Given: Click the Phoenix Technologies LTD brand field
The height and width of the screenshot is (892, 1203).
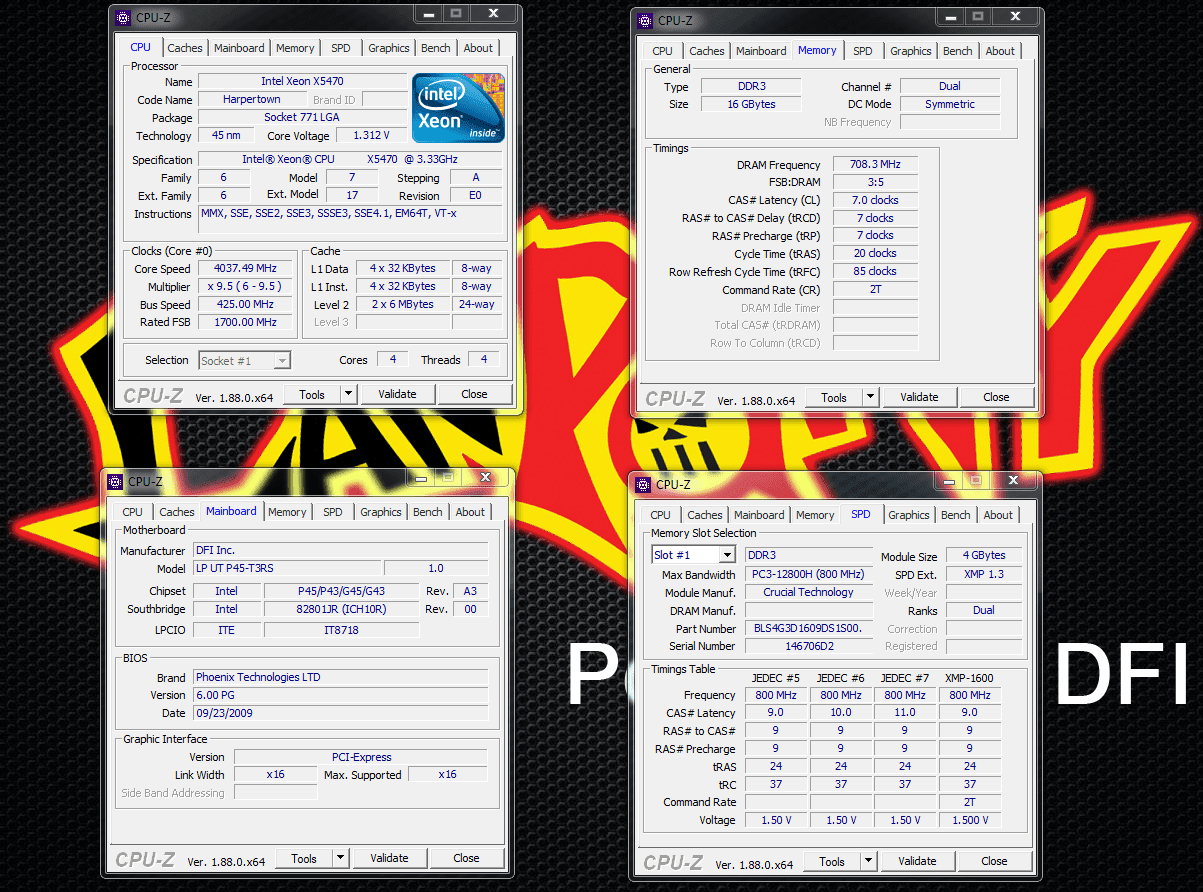Looking at the screenshot, I should [x=341, y=677].
